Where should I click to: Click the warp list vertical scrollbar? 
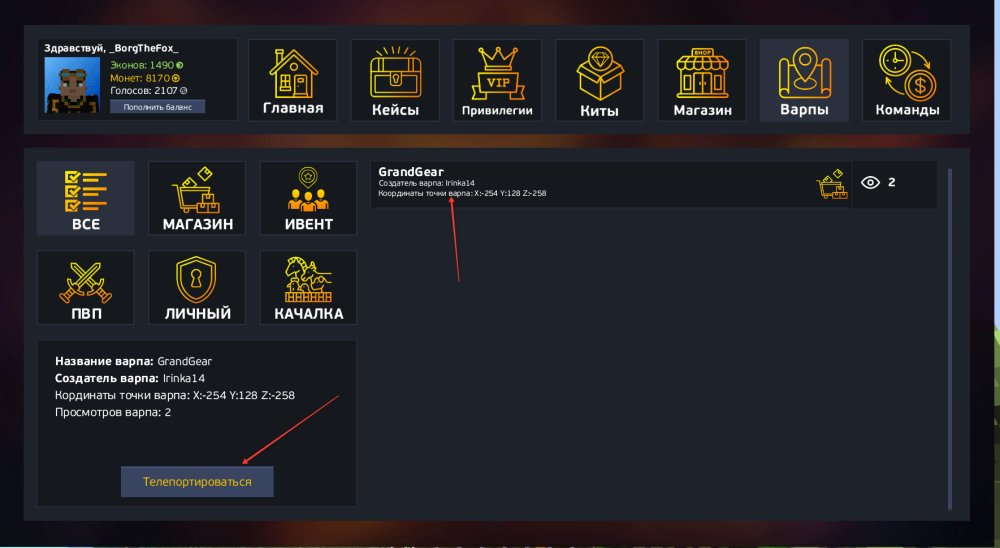(950, 339)
